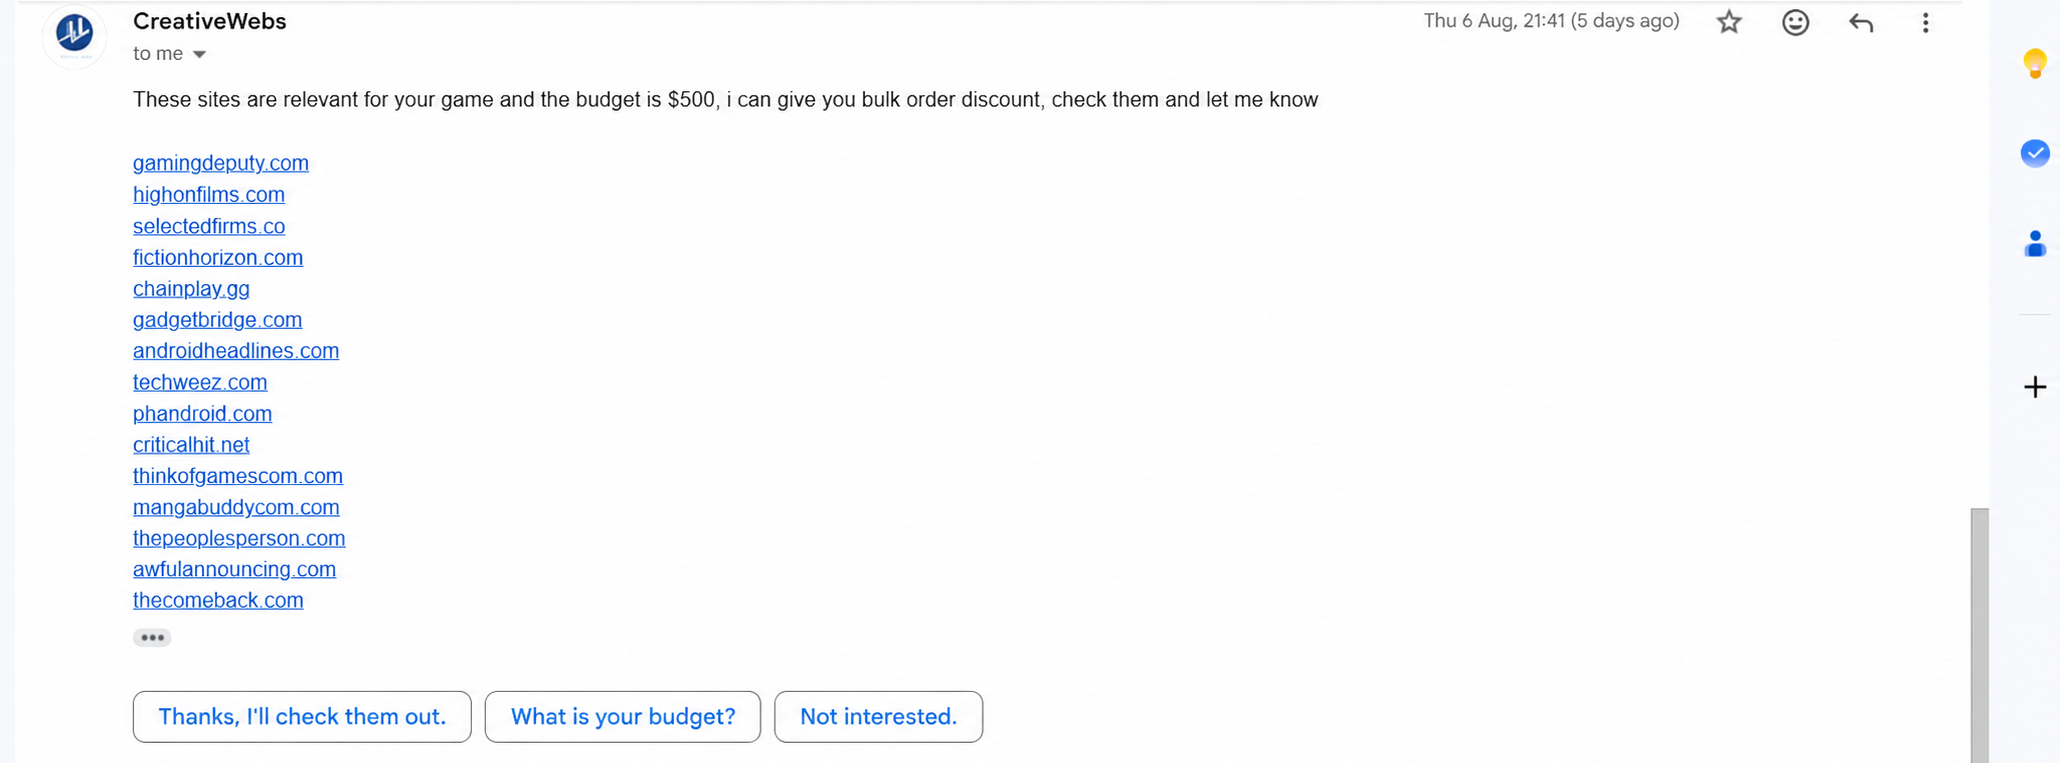2060x763 pixels.
Task: Open the criticalhit.net link
Action: [191, 445]
